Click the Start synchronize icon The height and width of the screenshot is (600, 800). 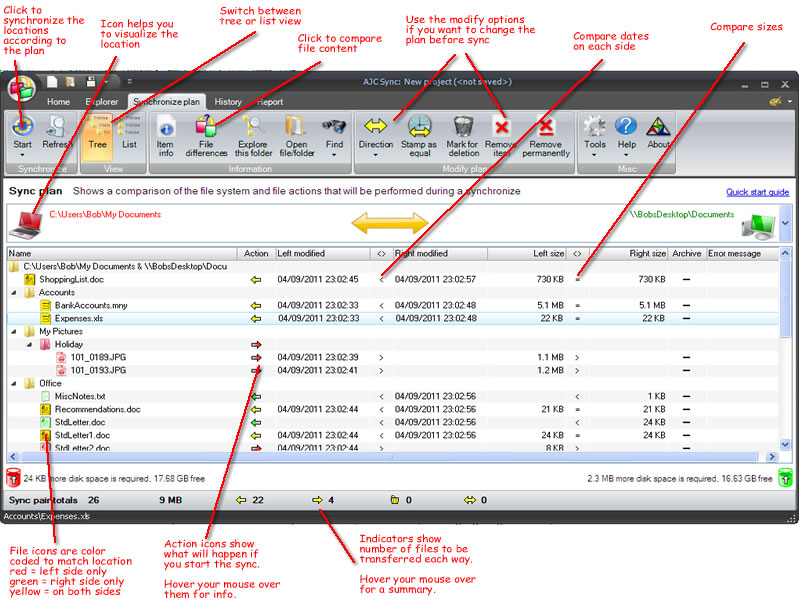22,127
